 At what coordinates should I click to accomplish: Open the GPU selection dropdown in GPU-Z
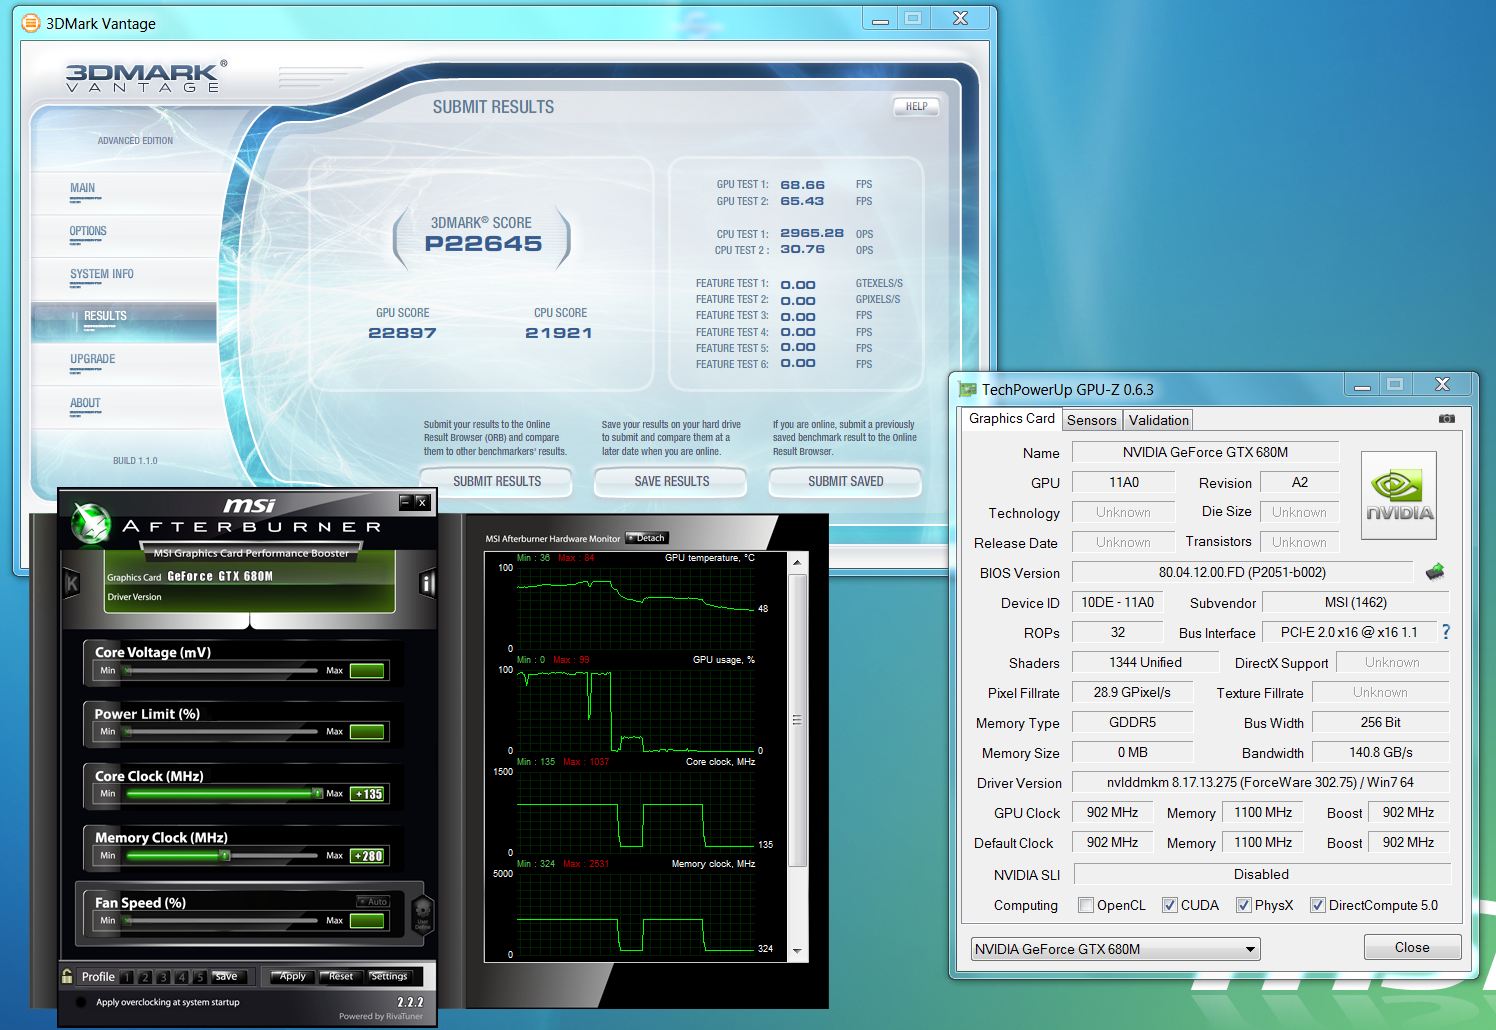click(x=1115, y=949)
